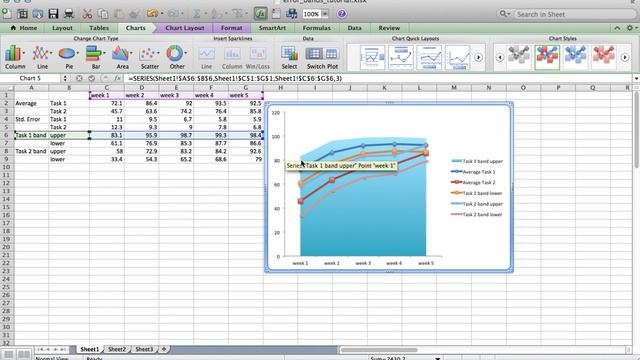Insert a Win/Loss sparkline
This screenshot has width=640, height=360.
tap(258, 58)
